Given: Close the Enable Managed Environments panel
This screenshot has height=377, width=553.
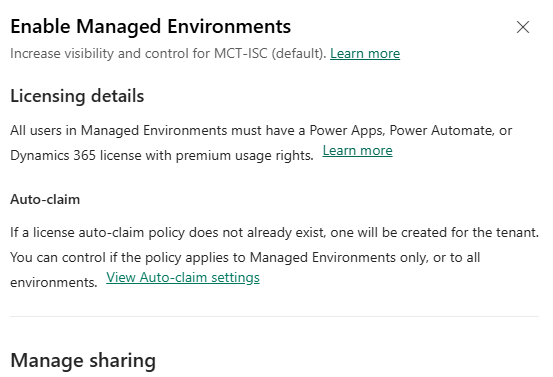Looking at the screenshot, I should 523,27.
